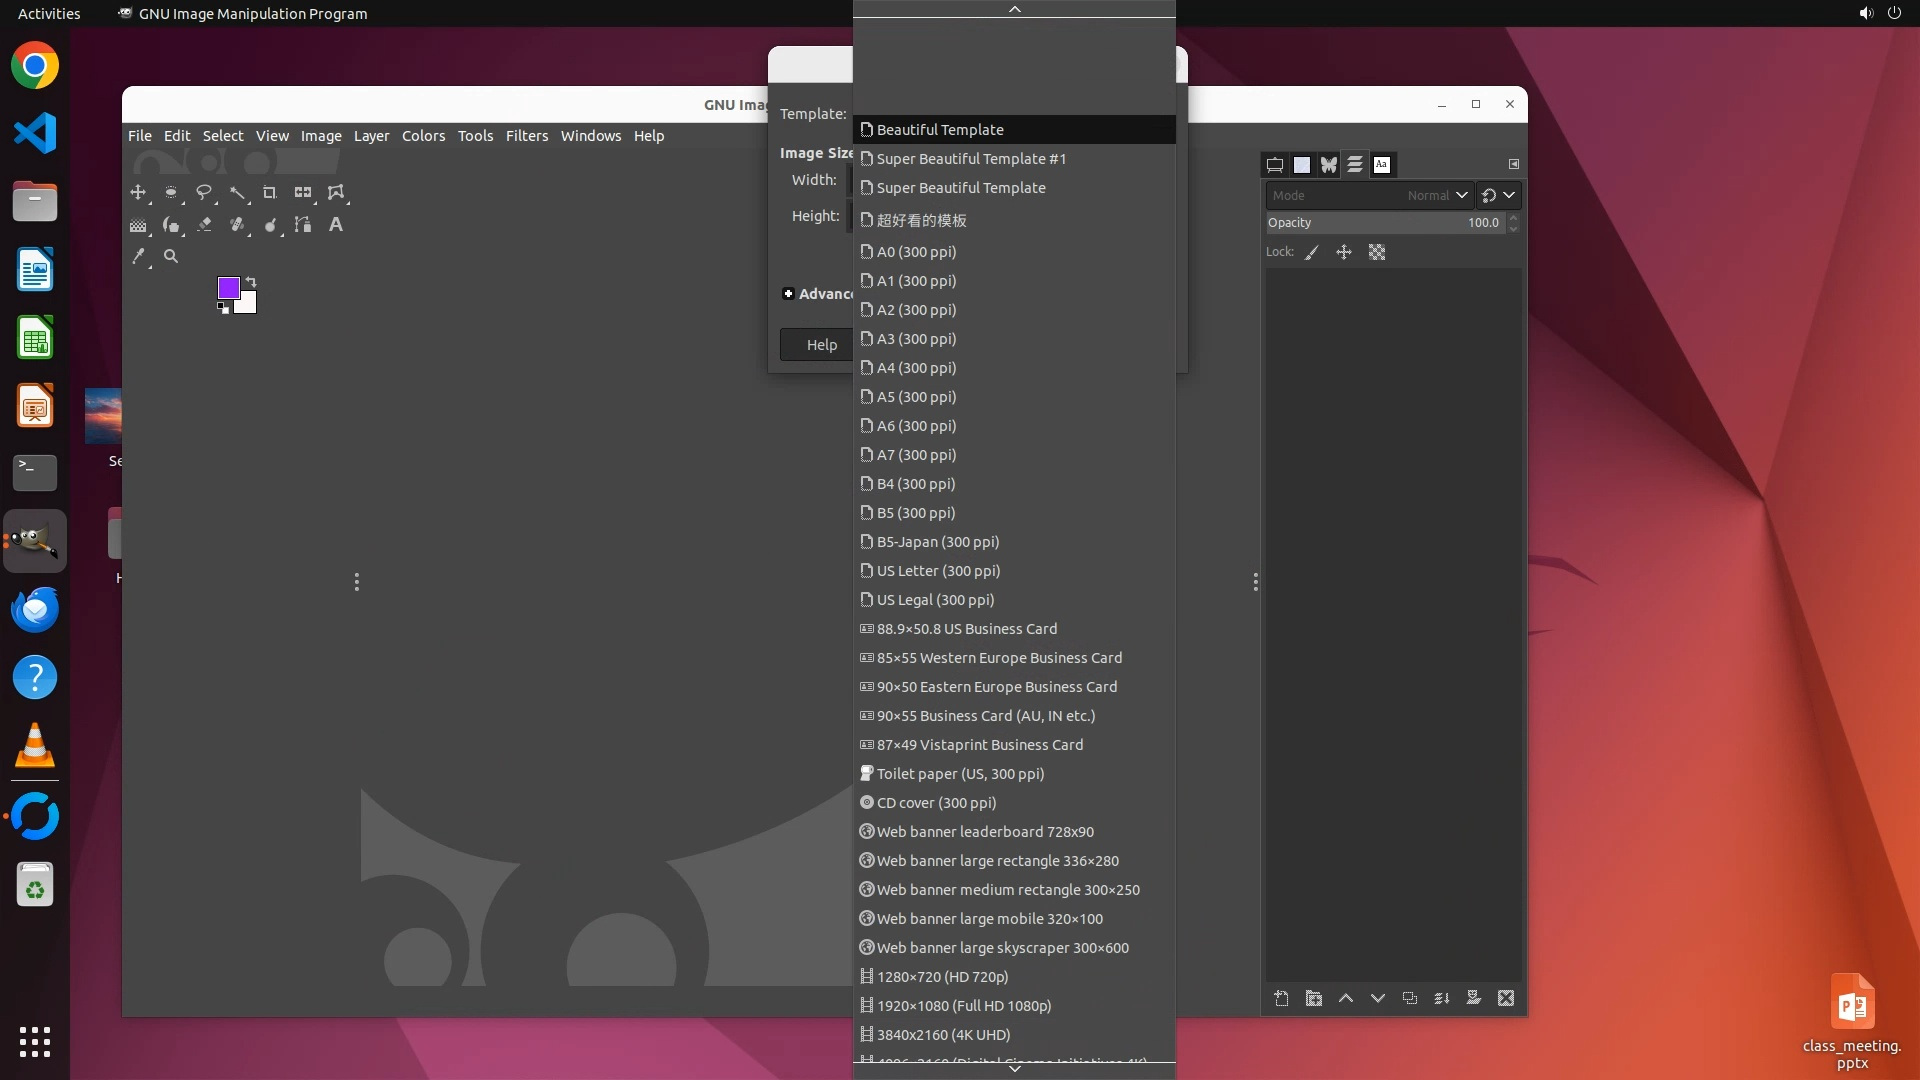
Task: Open the Fonts tab in dock
Action: 1382,165
